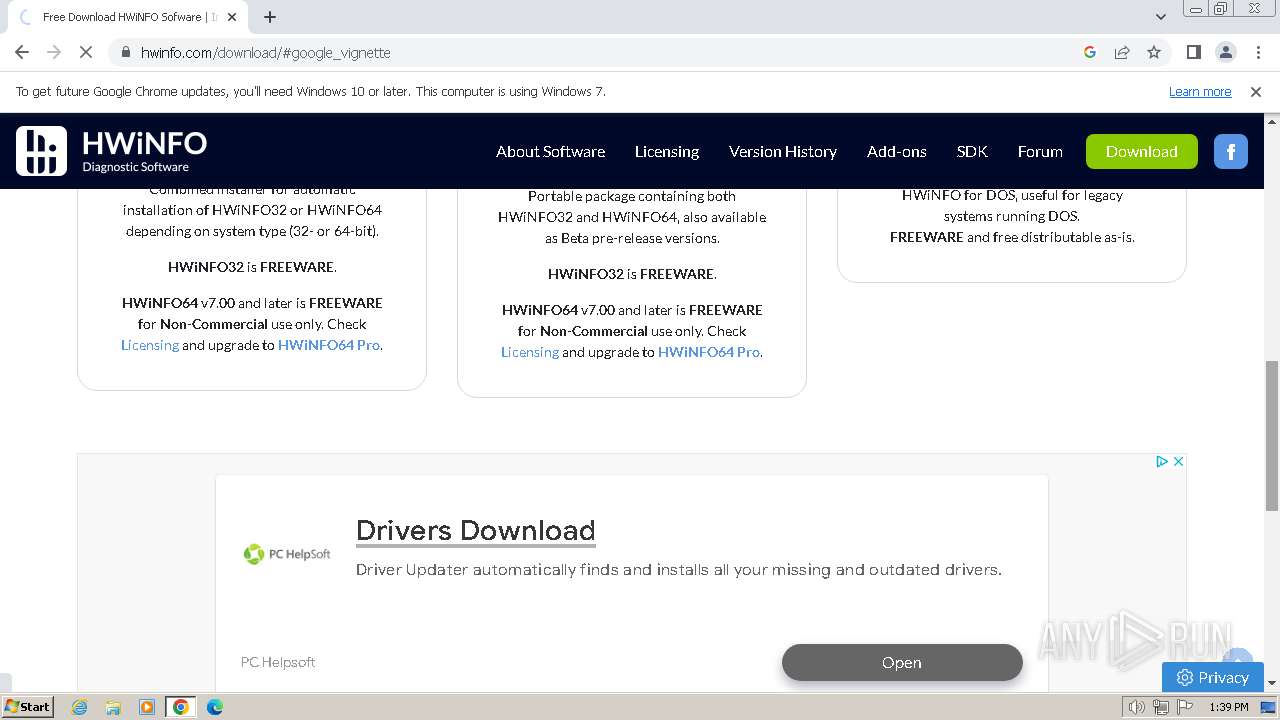The height and width of the screenshot is (720, 1280).
Task: Stop loading the page
Action: coord(86,52)
